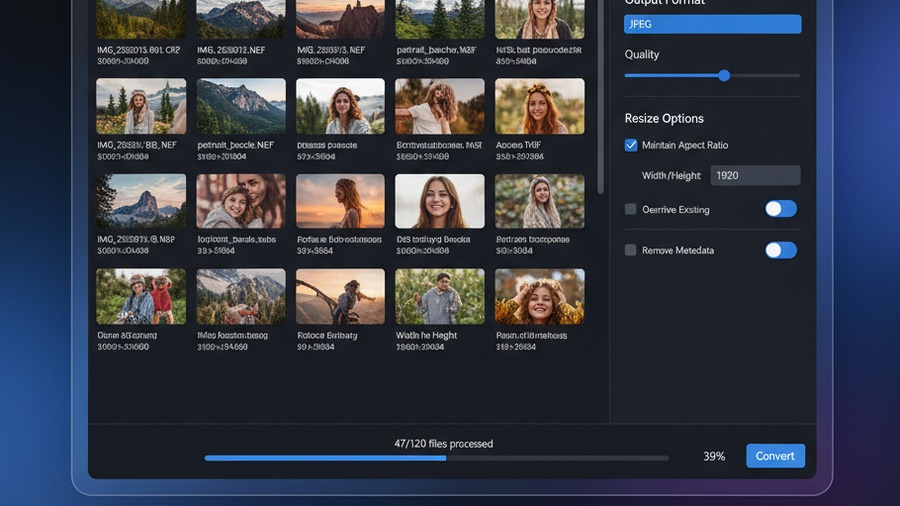Image resolution: width=900 pixels, height=506 pixels.
Task: Open the JPEG output format dropdown
Action: tap(712, 25)
